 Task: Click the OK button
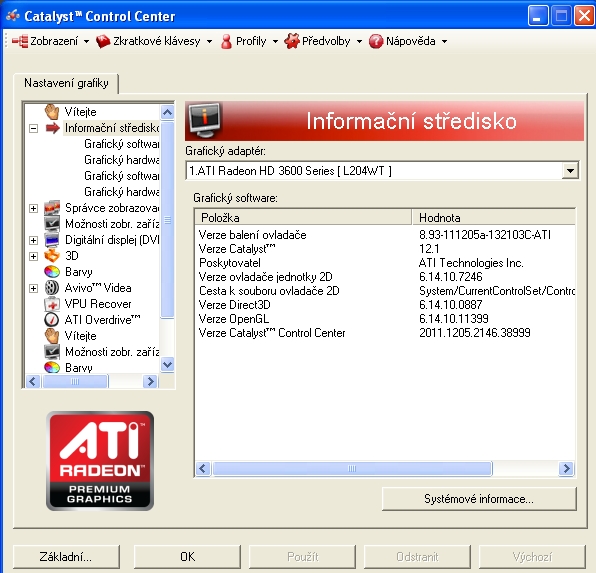[187, 557]
